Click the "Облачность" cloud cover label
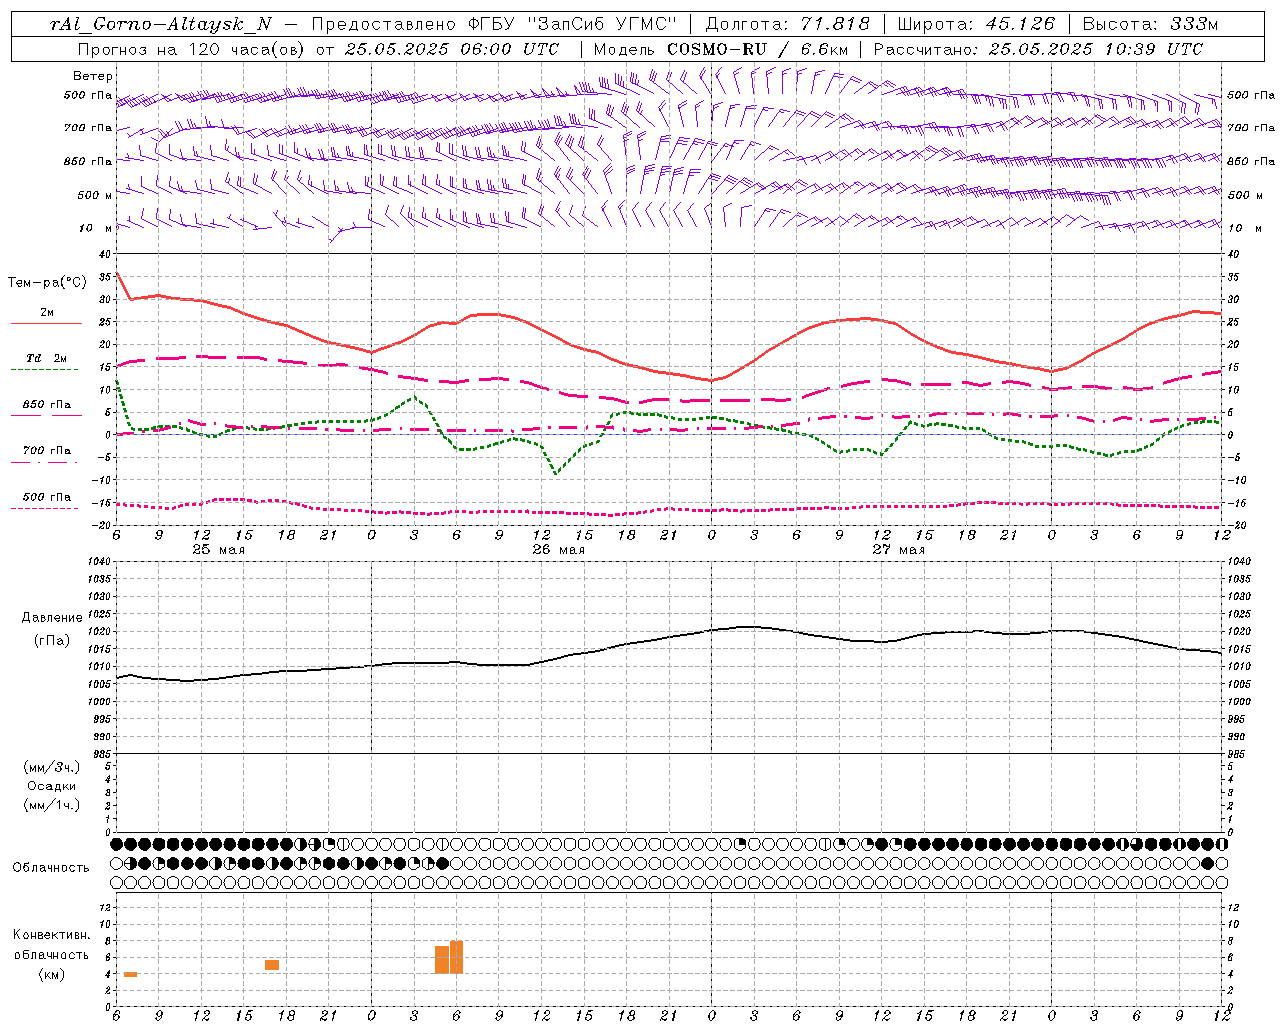1280x1024 pixels. (51, 867)
